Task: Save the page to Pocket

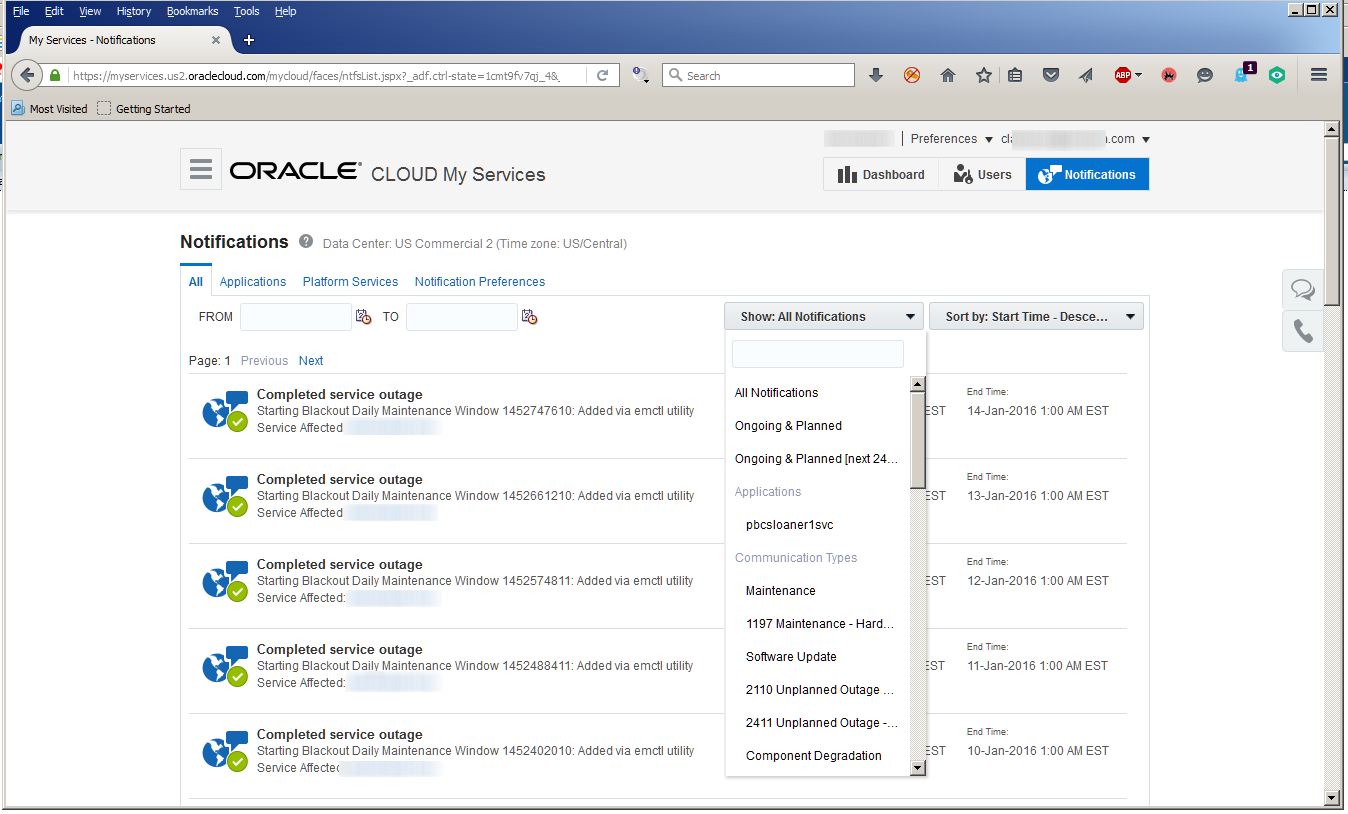Action: click(1051, 75)
